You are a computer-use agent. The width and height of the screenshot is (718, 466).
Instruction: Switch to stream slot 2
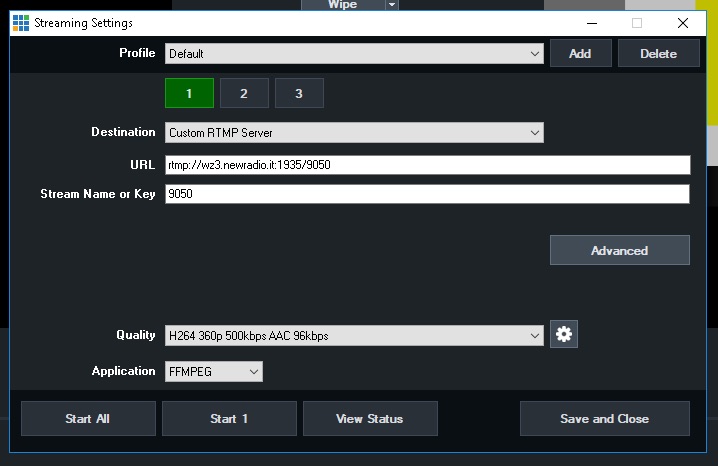(244, 93)
